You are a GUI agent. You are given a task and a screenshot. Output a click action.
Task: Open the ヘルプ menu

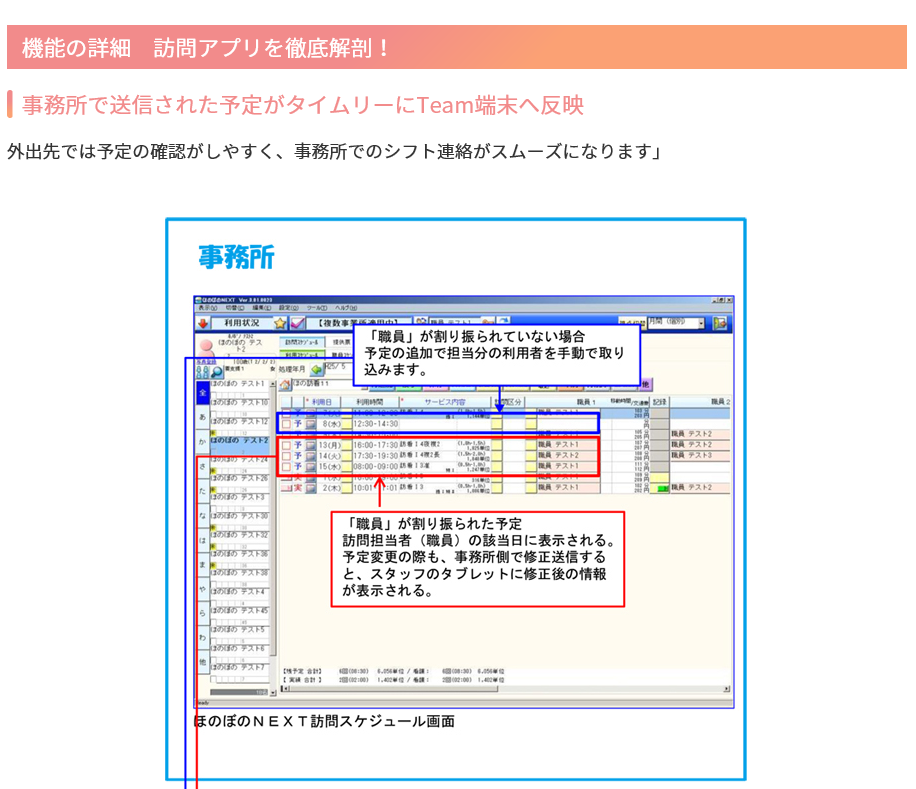[x=346, y=308]
